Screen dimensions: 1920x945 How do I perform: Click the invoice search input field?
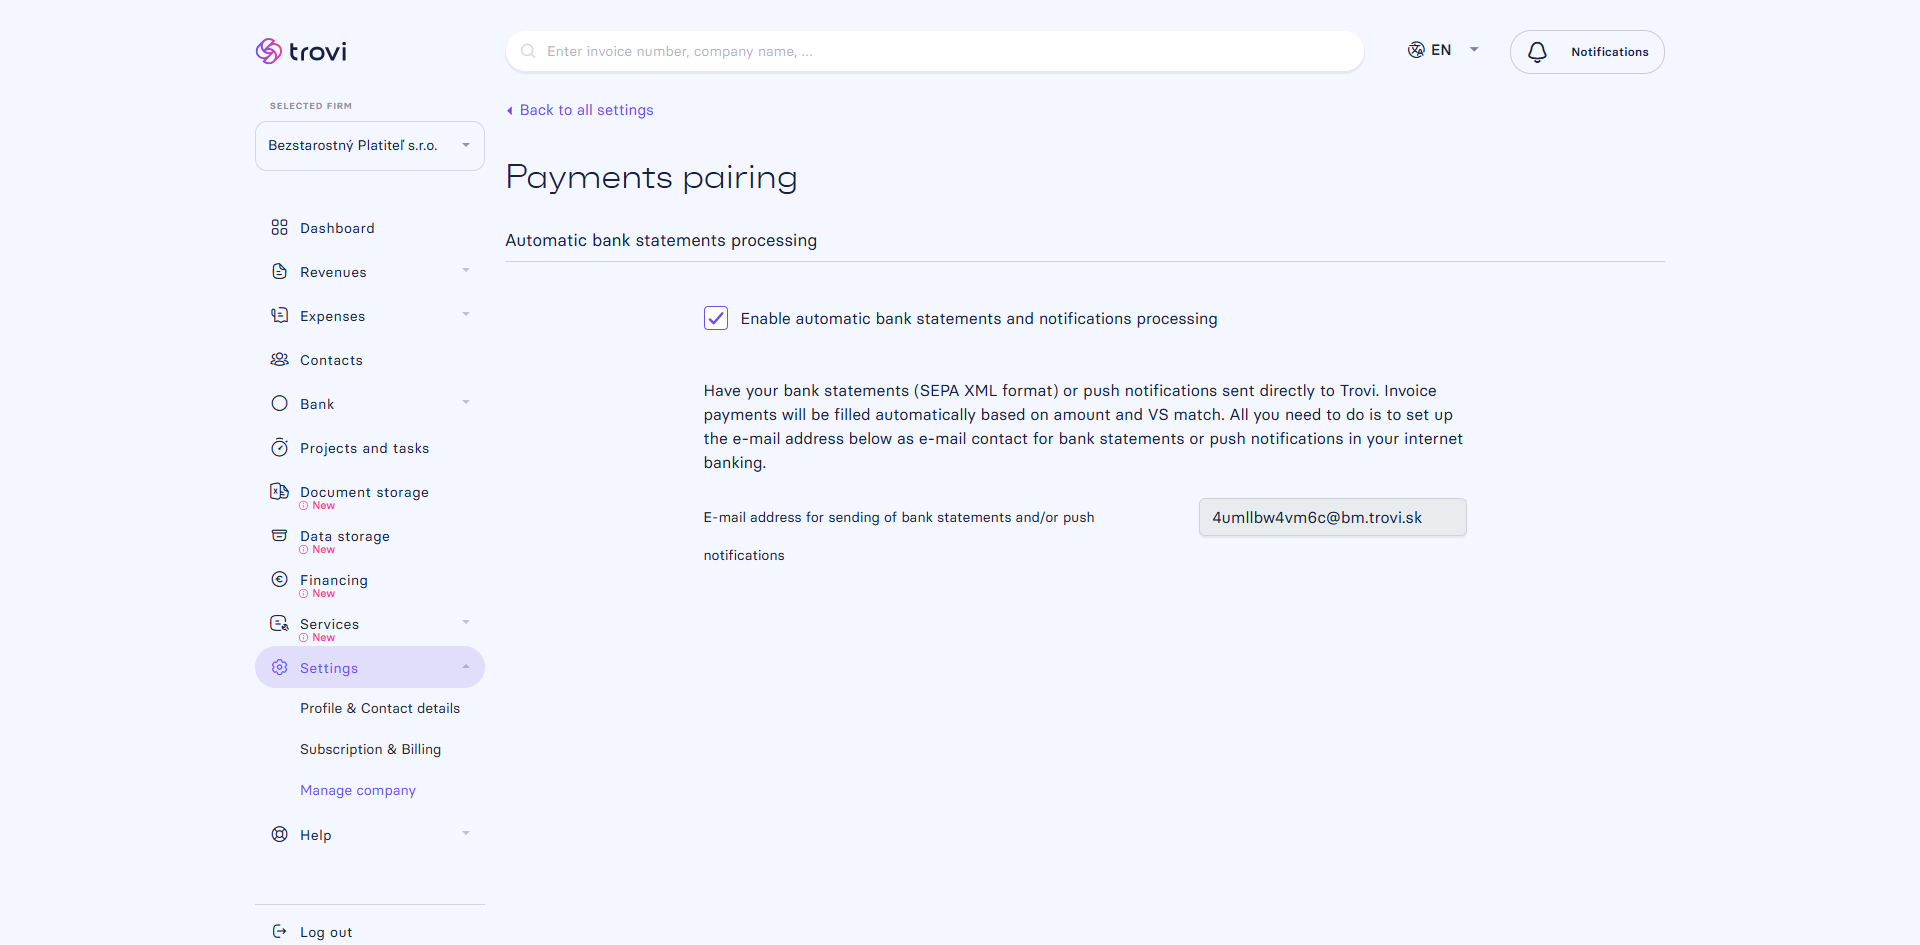[935, 51]
